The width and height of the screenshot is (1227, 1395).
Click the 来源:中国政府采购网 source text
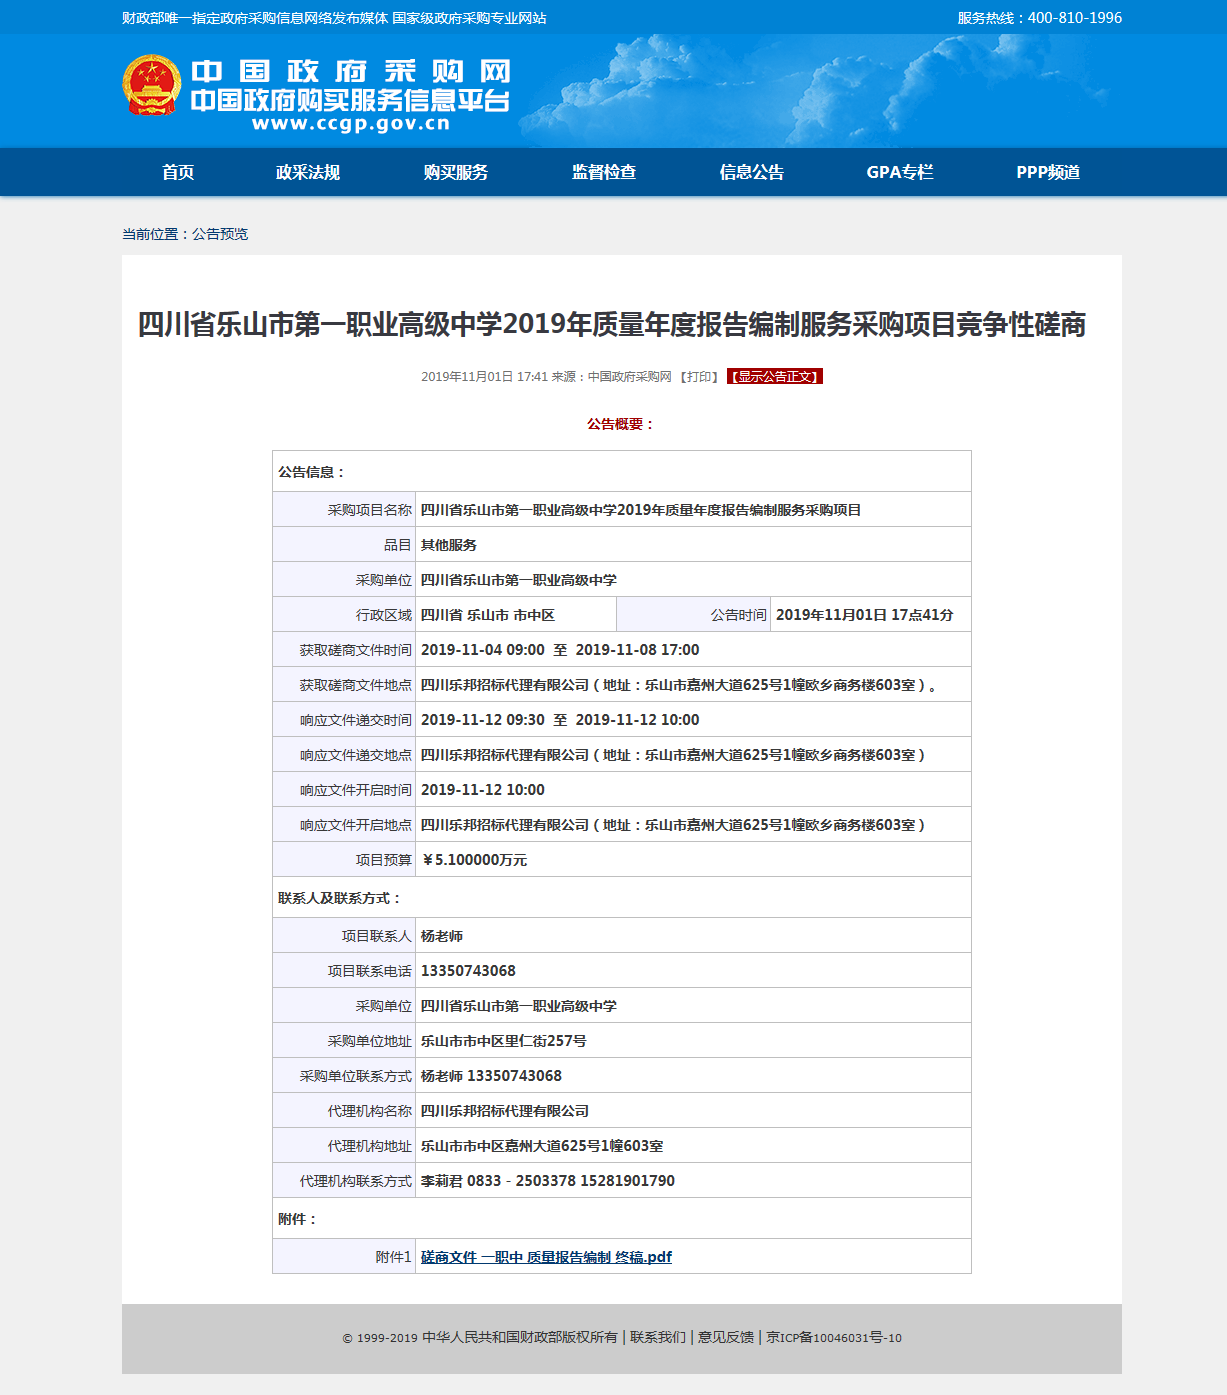(x=612, y=377)
